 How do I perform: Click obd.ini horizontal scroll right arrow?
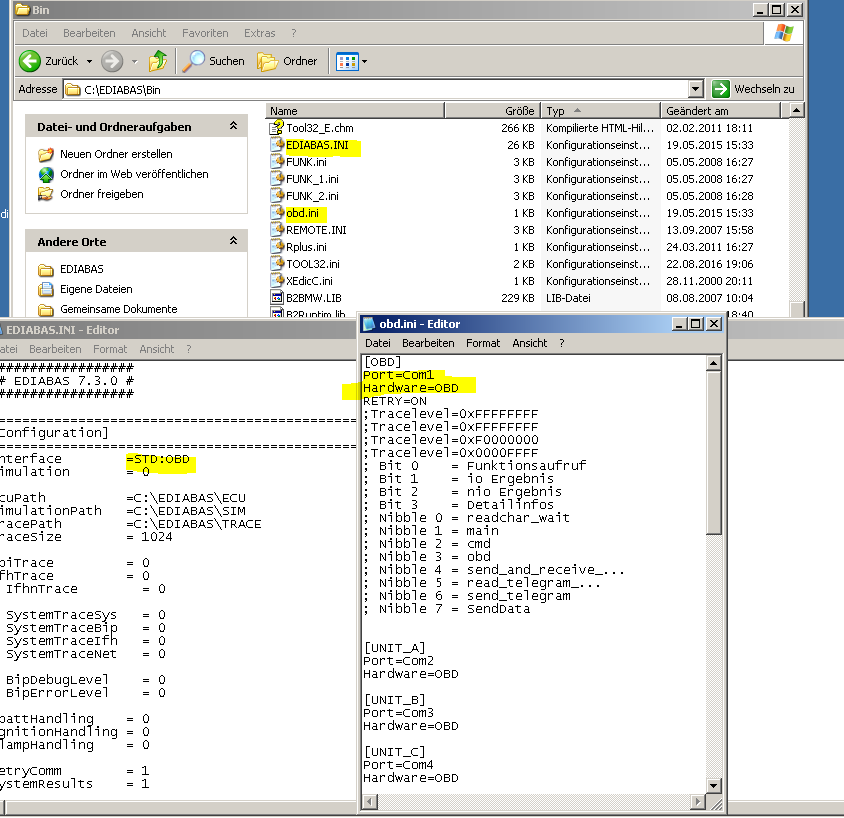[x=698, y=802]
